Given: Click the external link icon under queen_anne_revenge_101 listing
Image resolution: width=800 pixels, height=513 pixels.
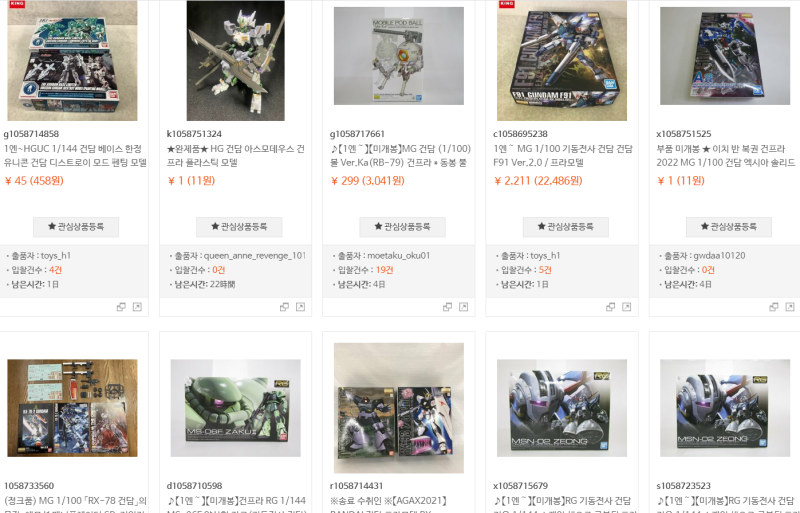Looking at the screenshot, I should 301,307.
